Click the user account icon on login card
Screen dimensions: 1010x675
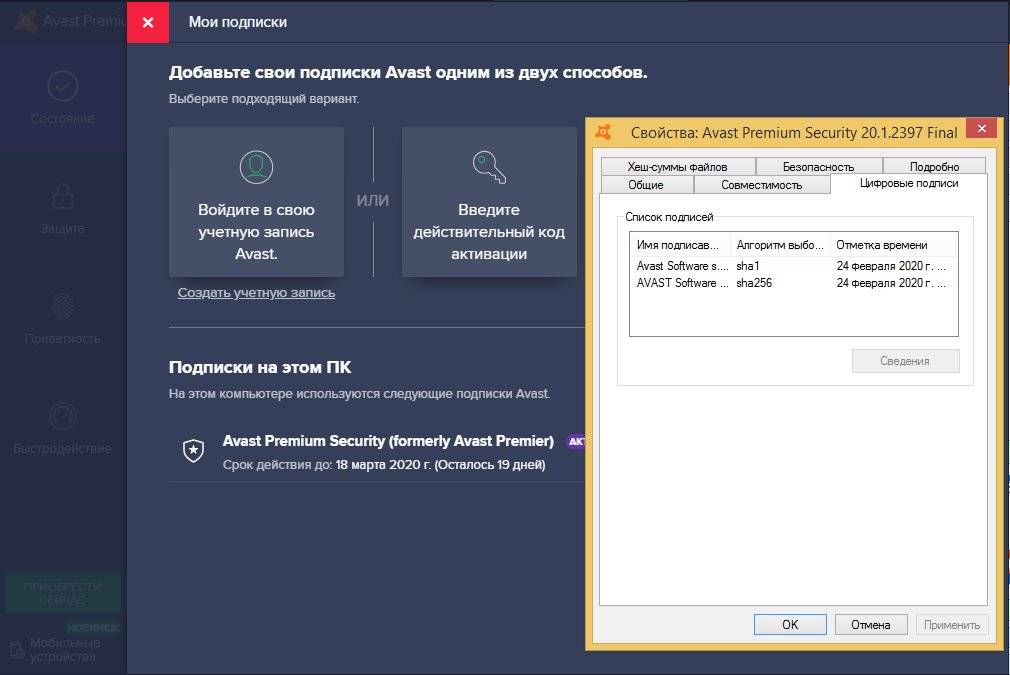tap(256, 167)
